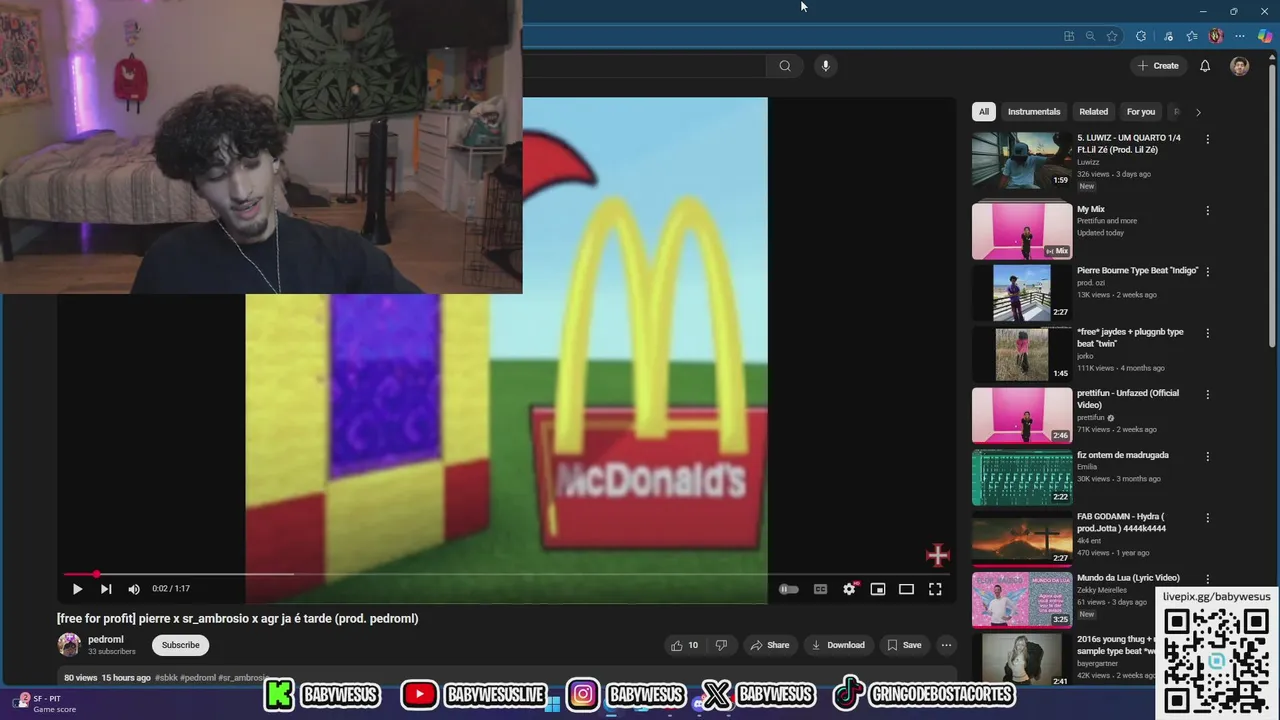Open the My Mix playlist thumbnail
This screenshot has width=1280, height=720.
(1022, 231)
